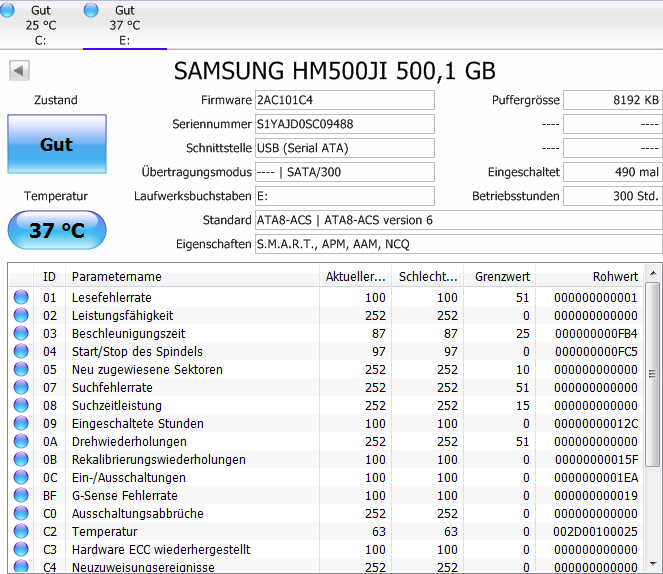
Task: Click the status orb for Start/Stop des Spindels
Action: pos(21,351)
